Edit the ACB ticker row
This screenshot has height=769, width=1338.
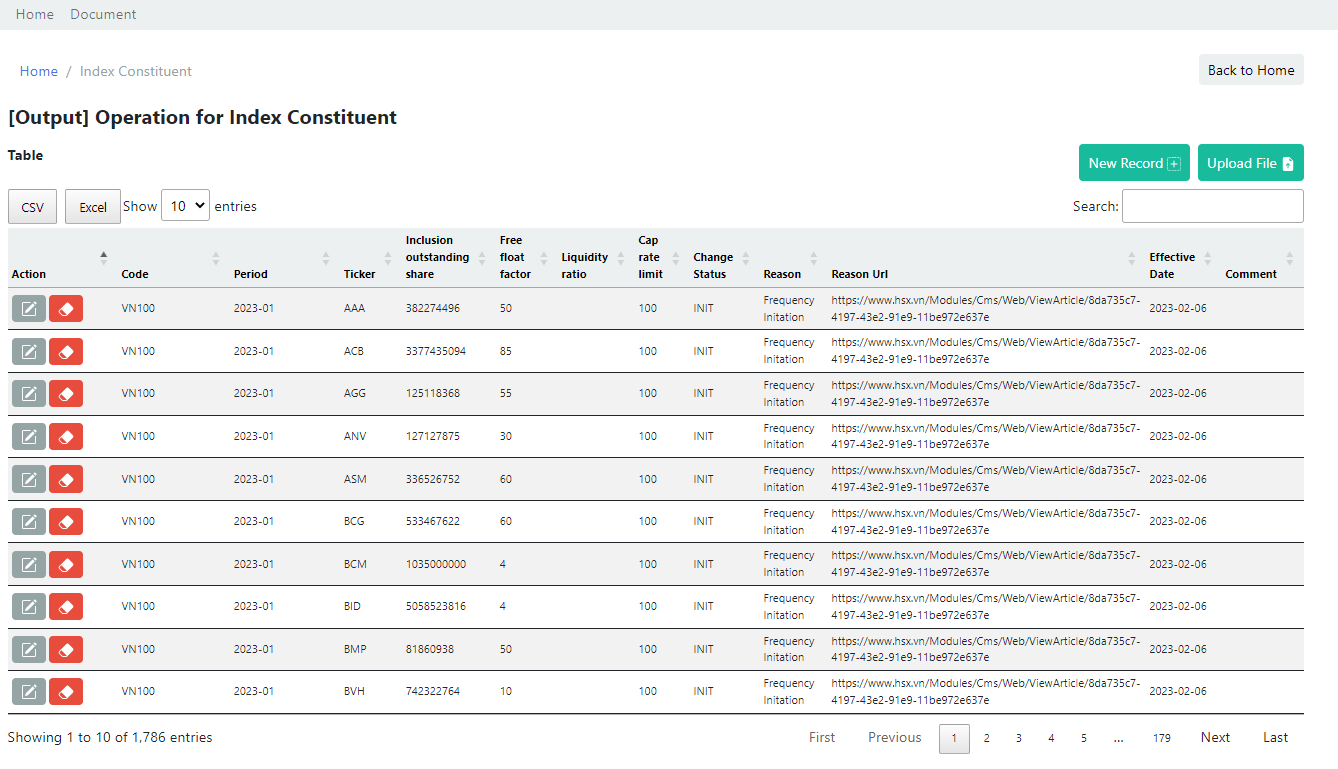pos(29,351)
